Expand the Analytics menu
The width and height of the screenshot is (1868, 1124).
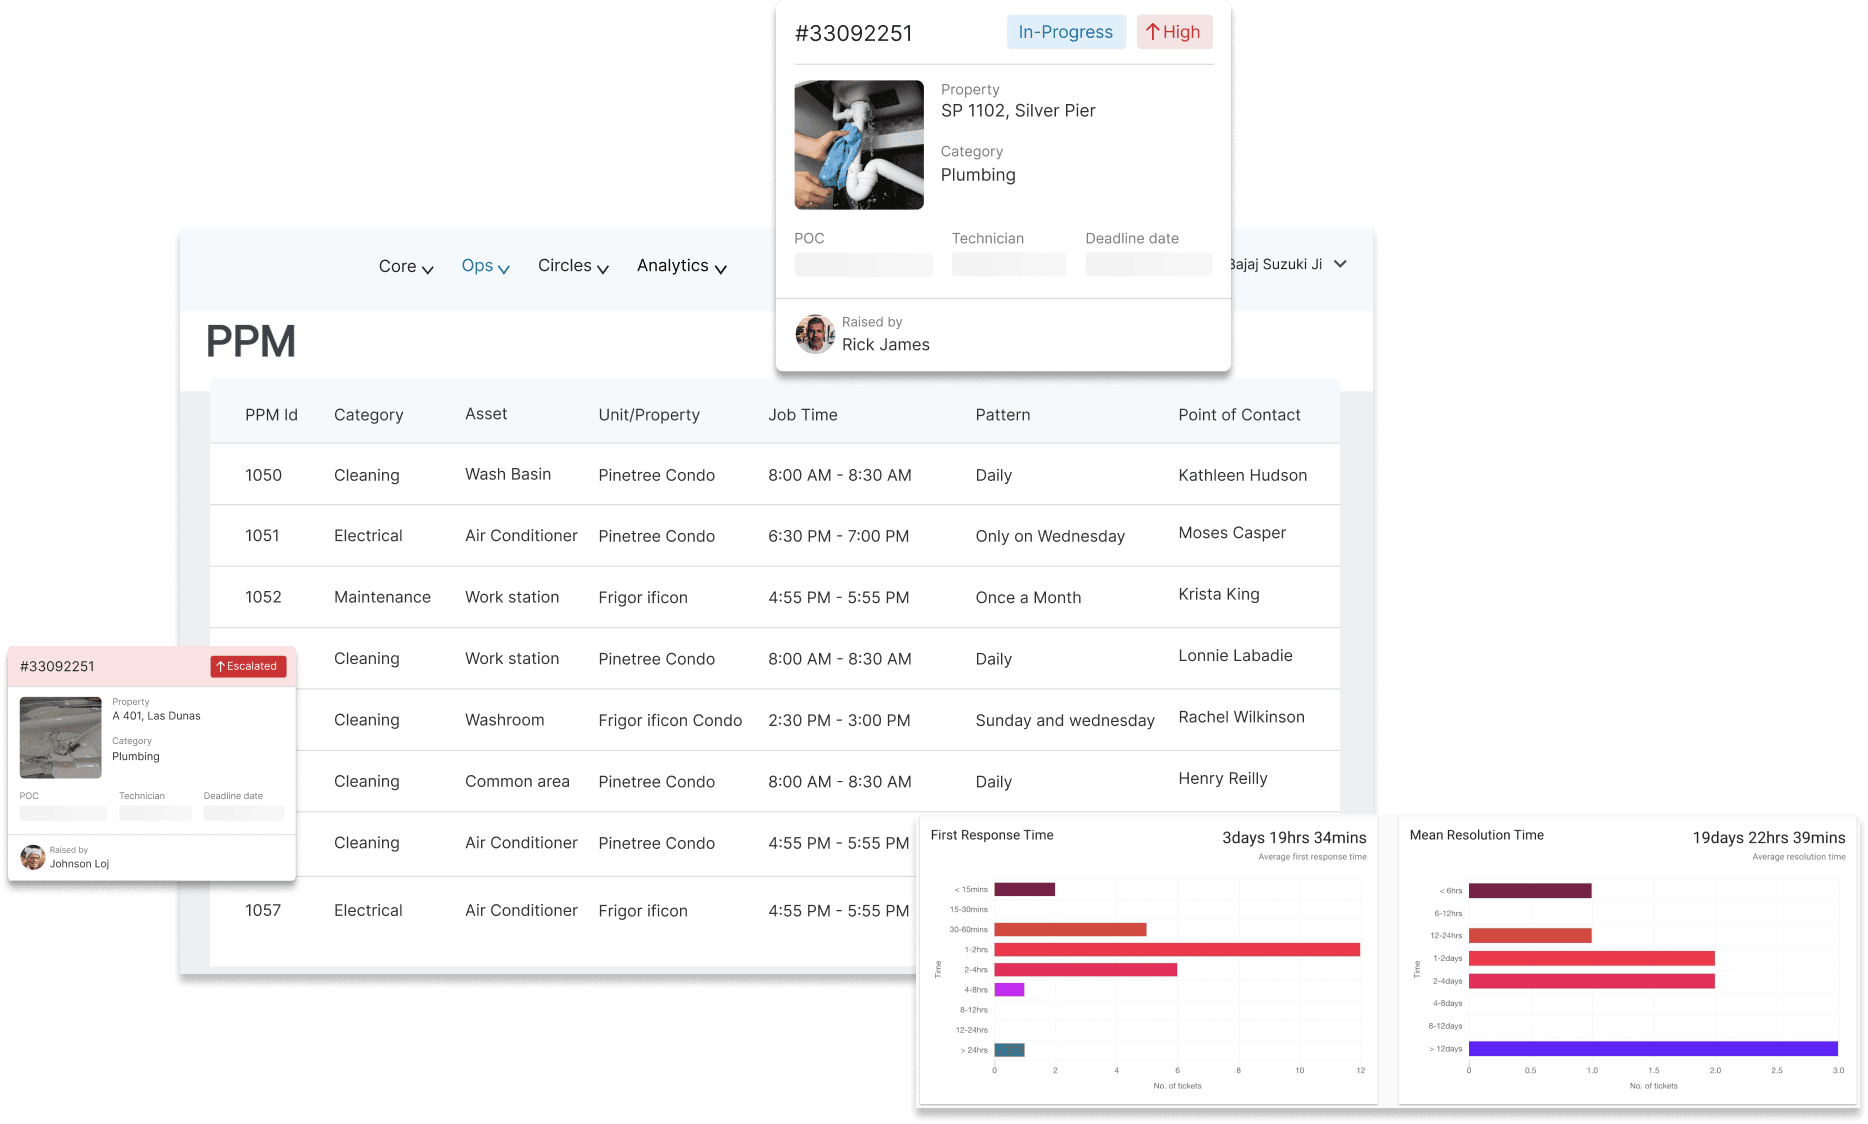681,266
